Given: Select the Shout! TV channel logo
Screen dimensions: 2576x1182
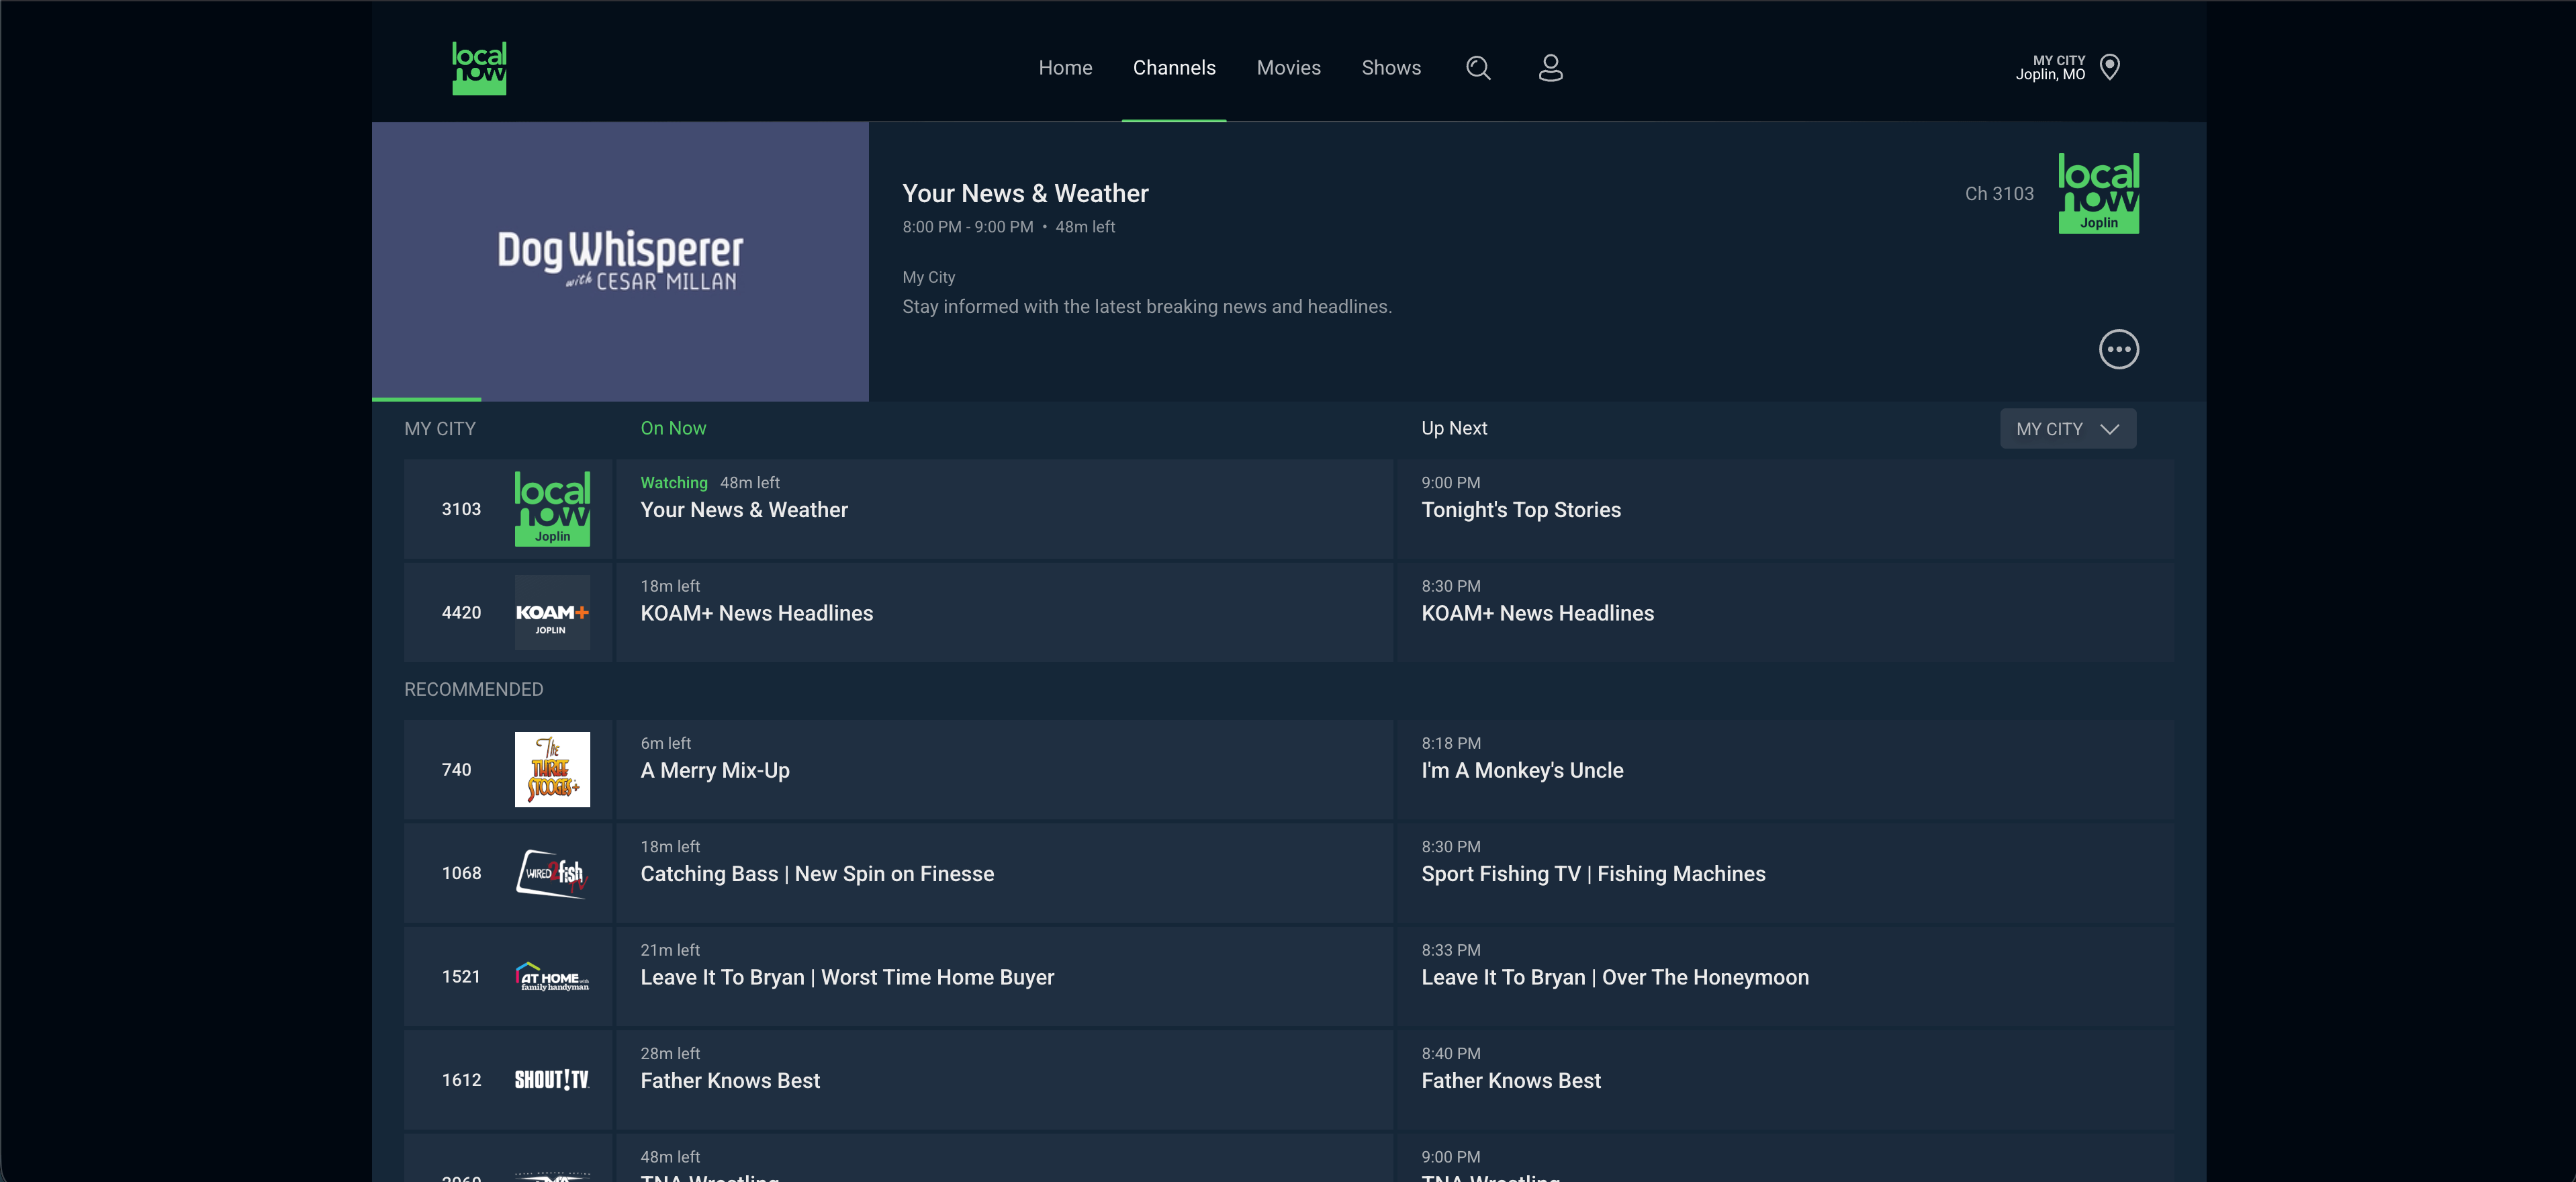Looking at the screenshot, I should click(552, 1080).
